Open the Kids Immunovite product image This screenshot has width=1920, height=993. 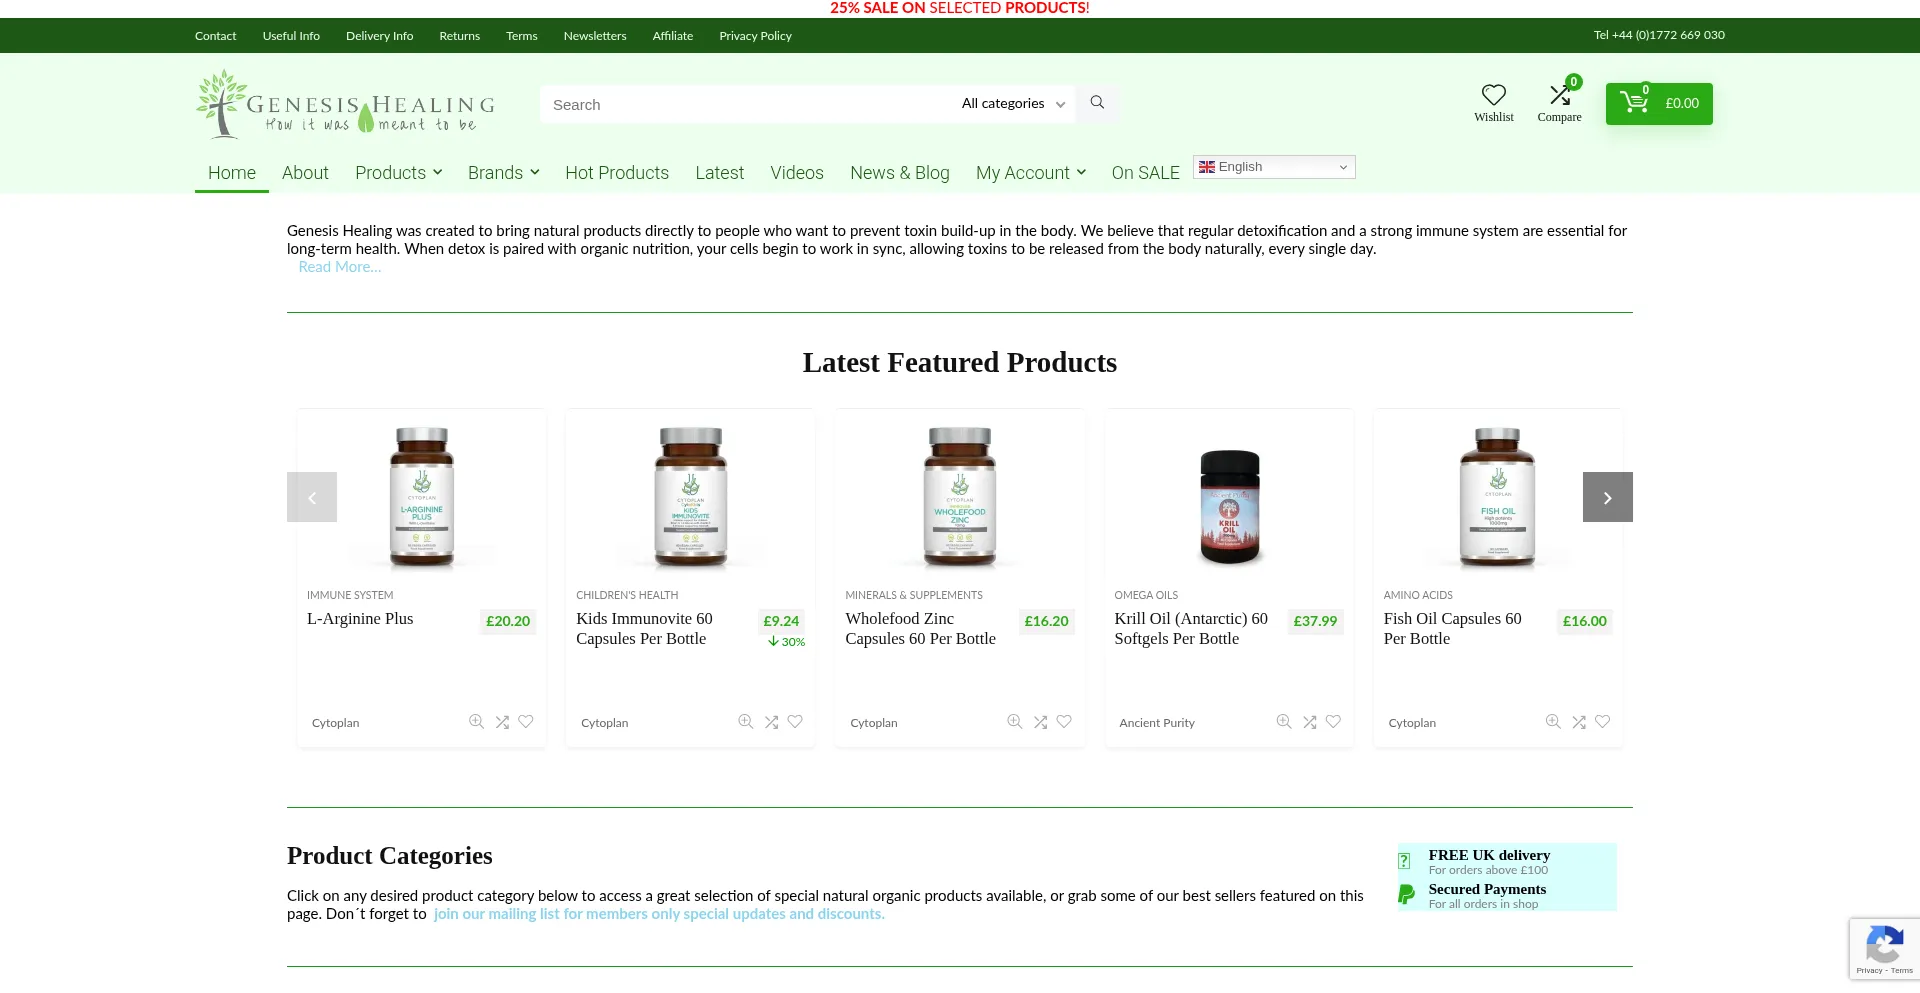click(690, 497)
